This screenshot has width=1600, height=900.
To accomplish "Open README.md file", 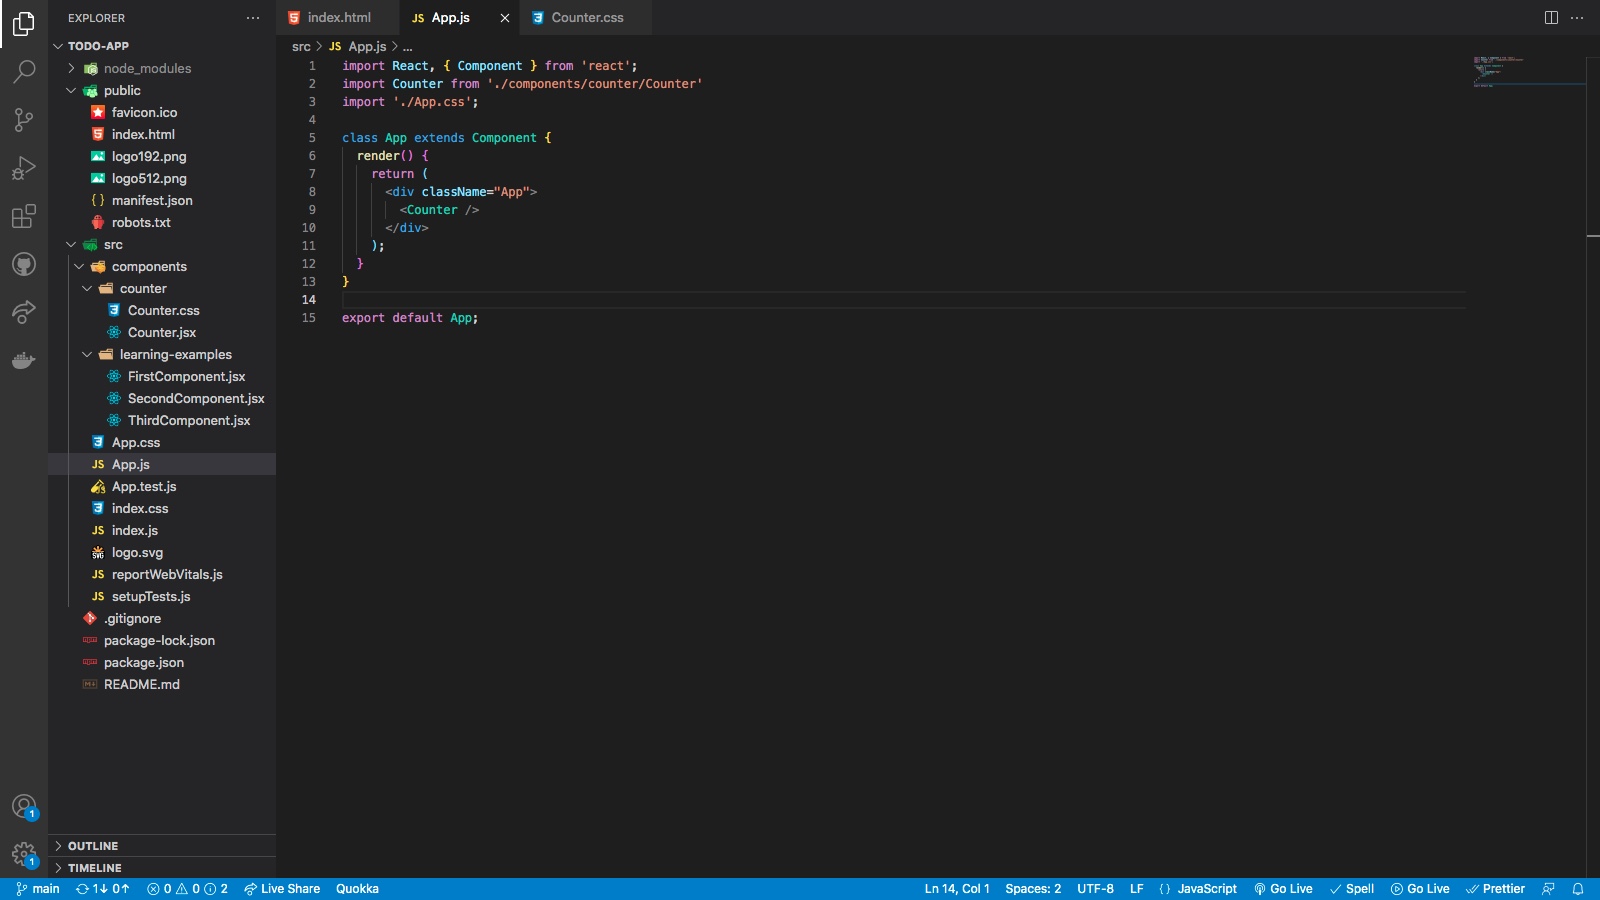I will click(x=162, y=684).
